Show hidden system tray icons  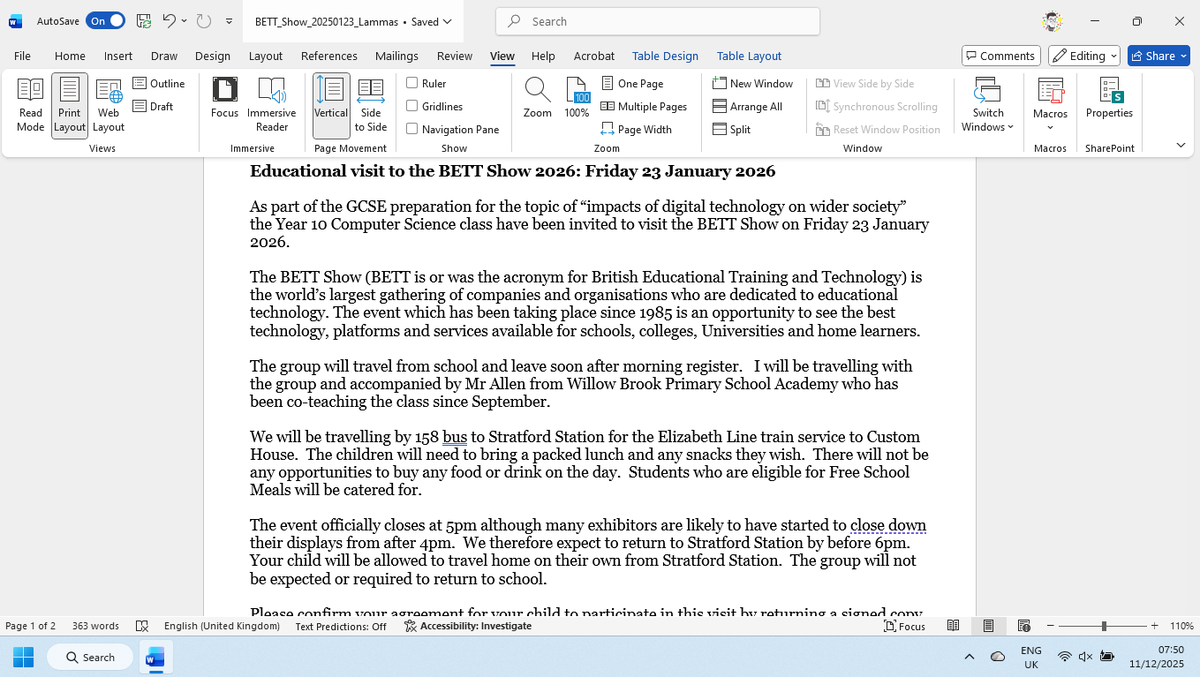click(969, 657)
